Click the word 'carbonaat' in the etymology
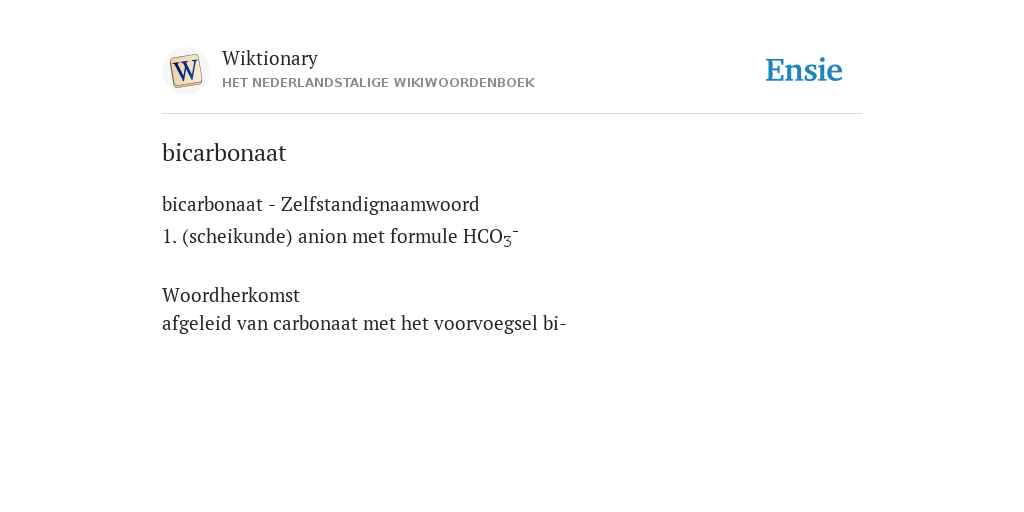The image size is (1024, 512). 315,324
